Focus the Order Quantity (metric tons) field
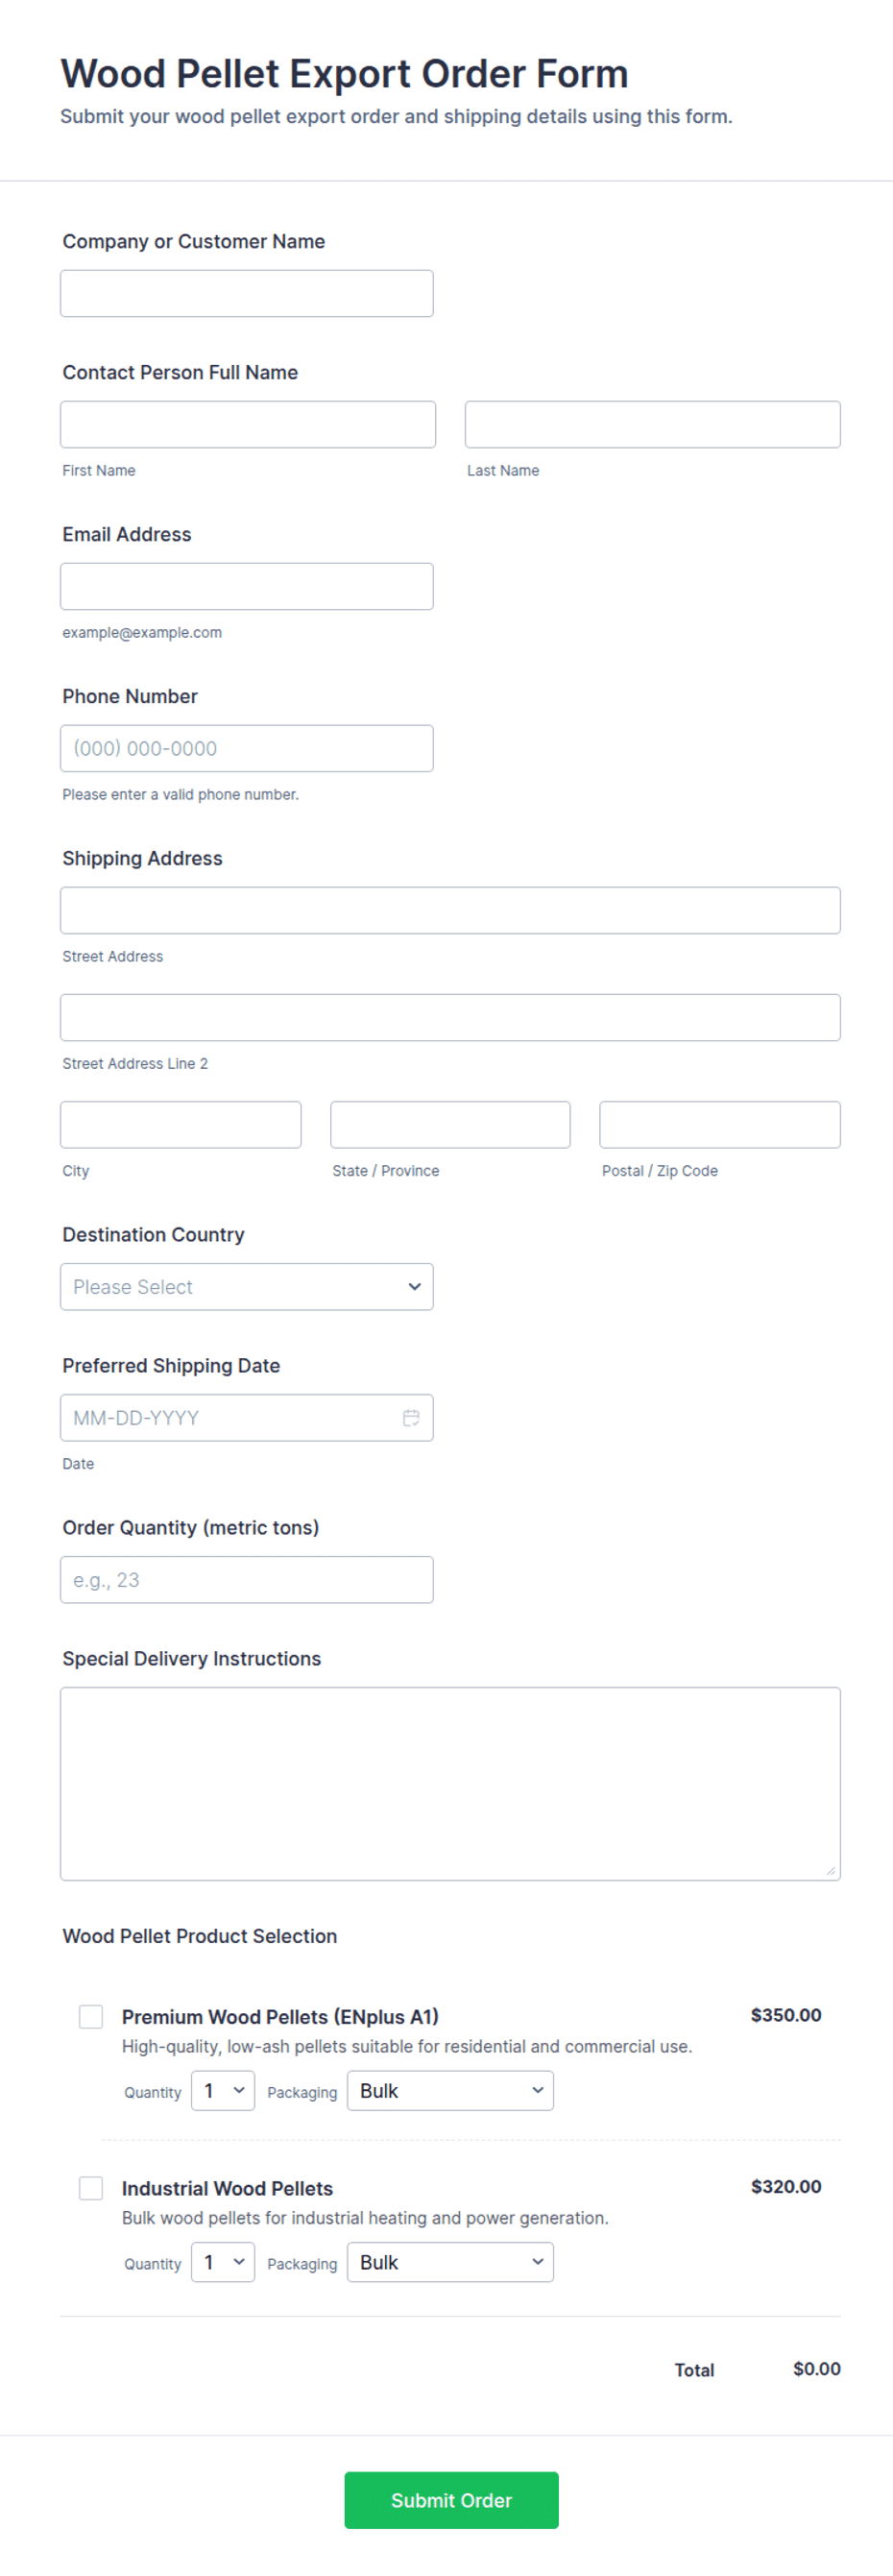This screenshot has width=893, height=2576. pyautogui.click(x=247, y=1579)
